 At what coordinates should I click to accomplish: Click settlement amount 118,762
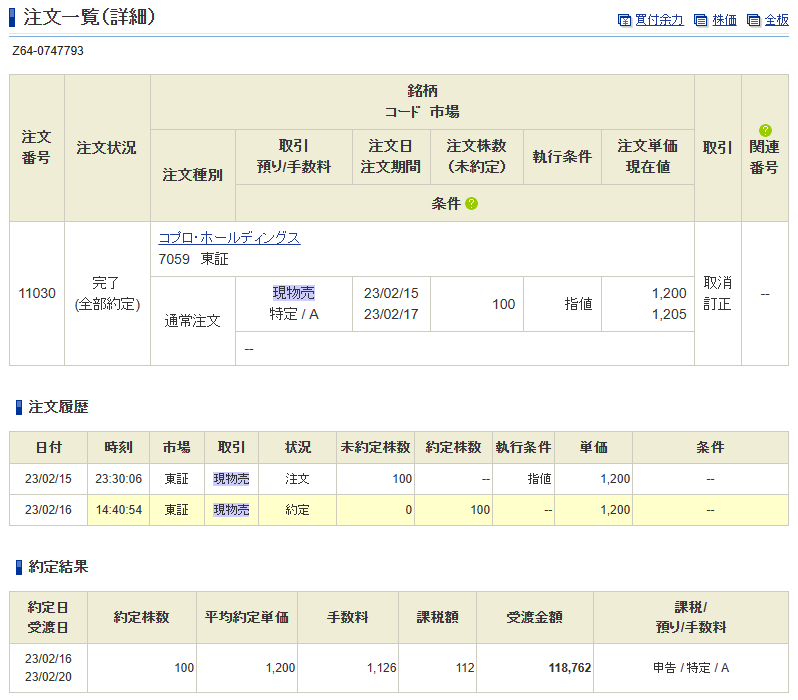coord(570,667)
